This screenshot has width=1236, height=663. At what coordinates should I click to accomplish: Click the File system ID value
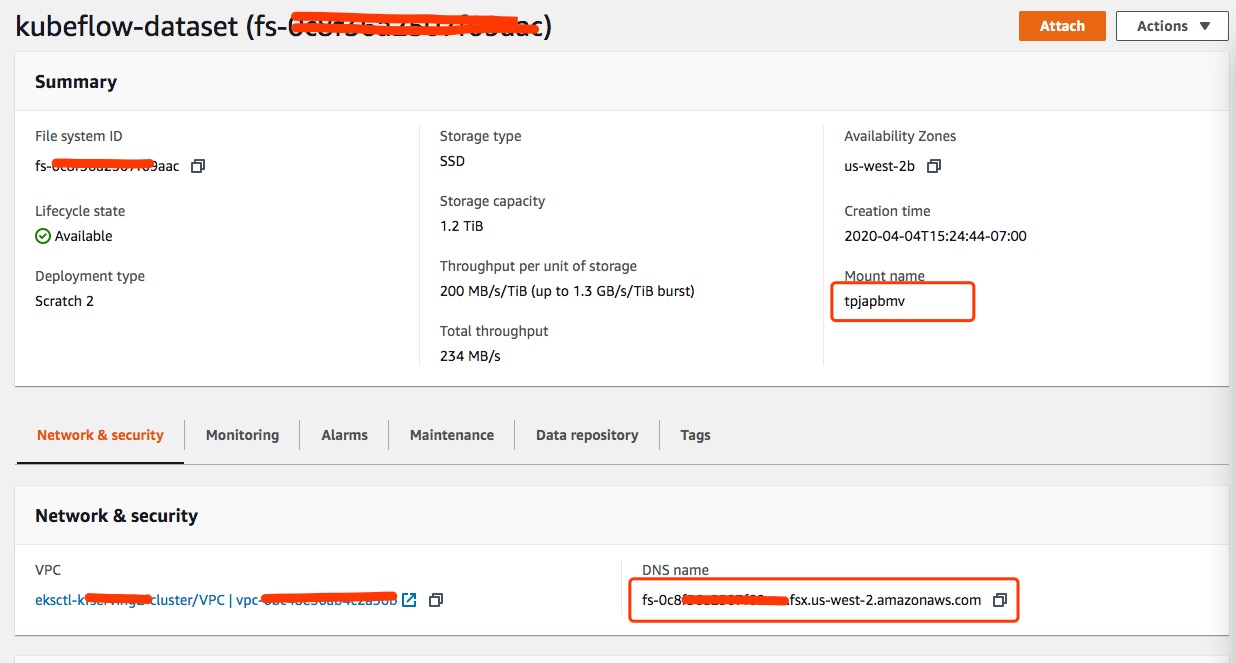coord(107,166)
